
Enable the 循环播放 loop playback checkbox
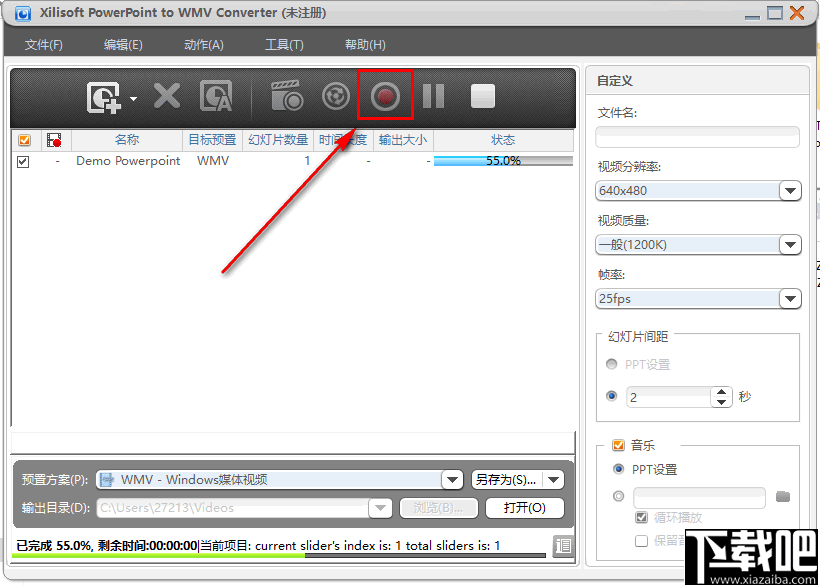click(641, 517)
